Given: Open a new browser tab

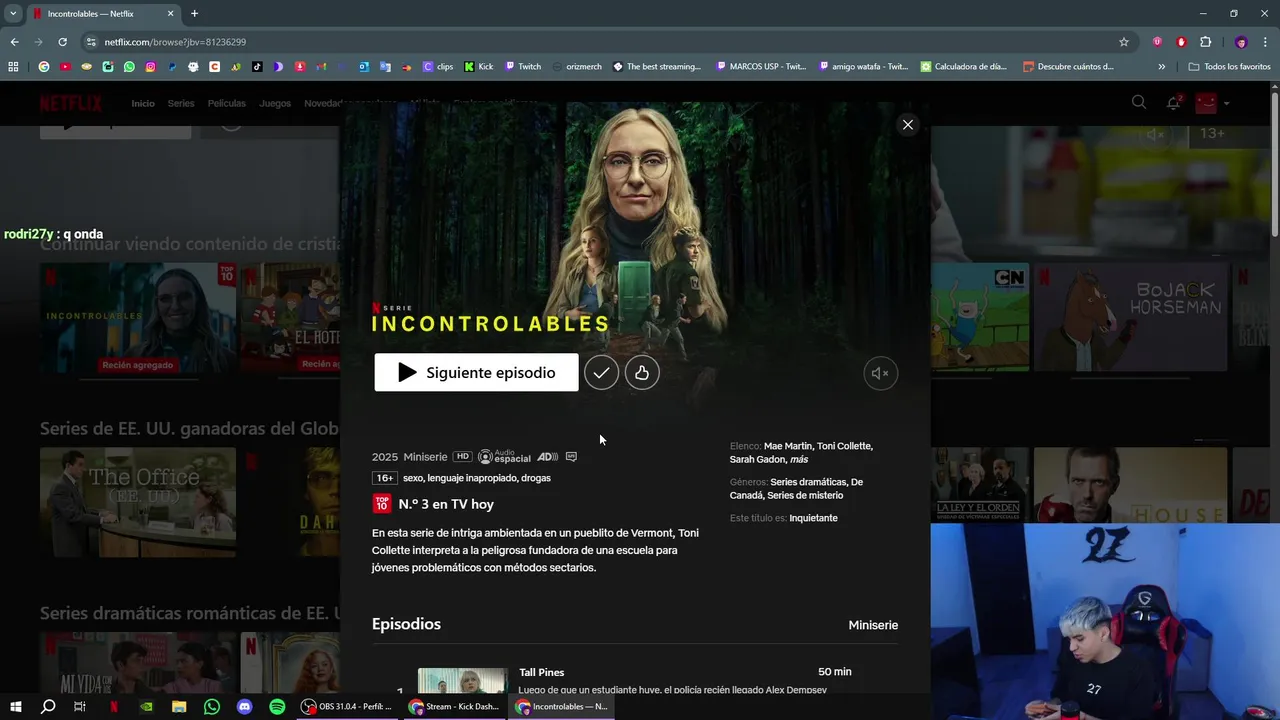Looking at the screenshot, I should click(194, 14).
